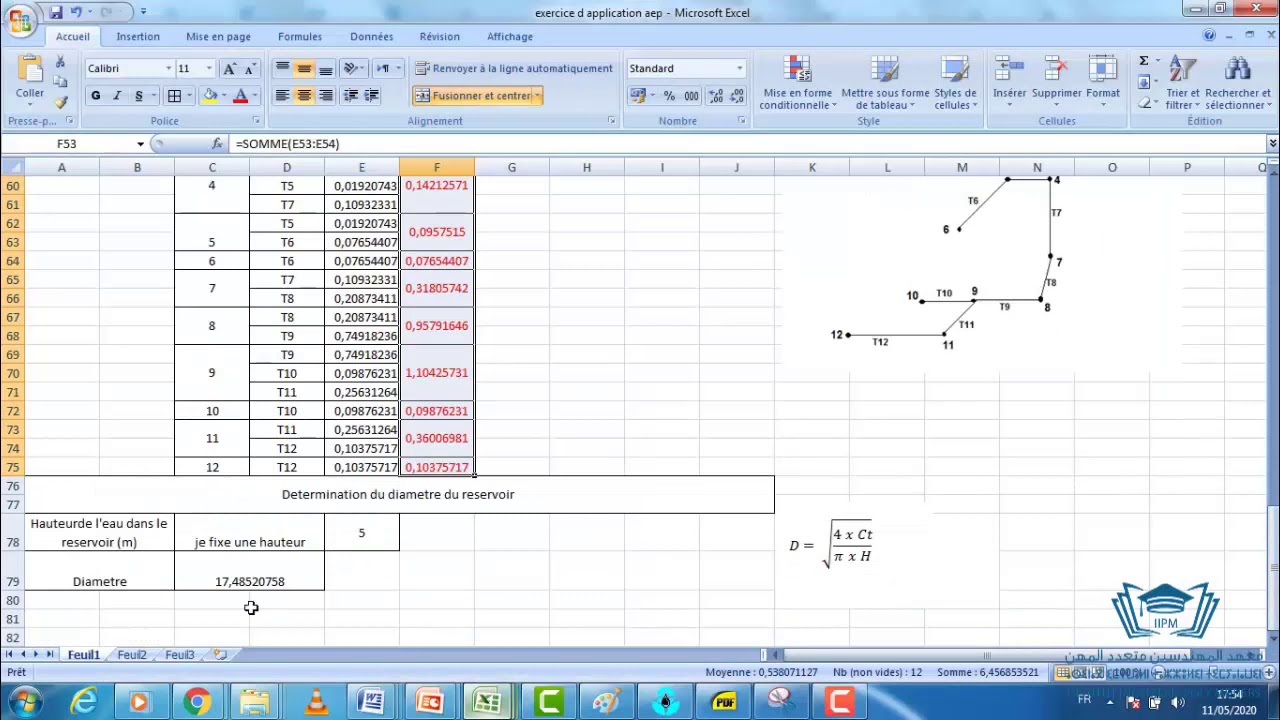Open the font size 11 dropdown

click(208, 69)
